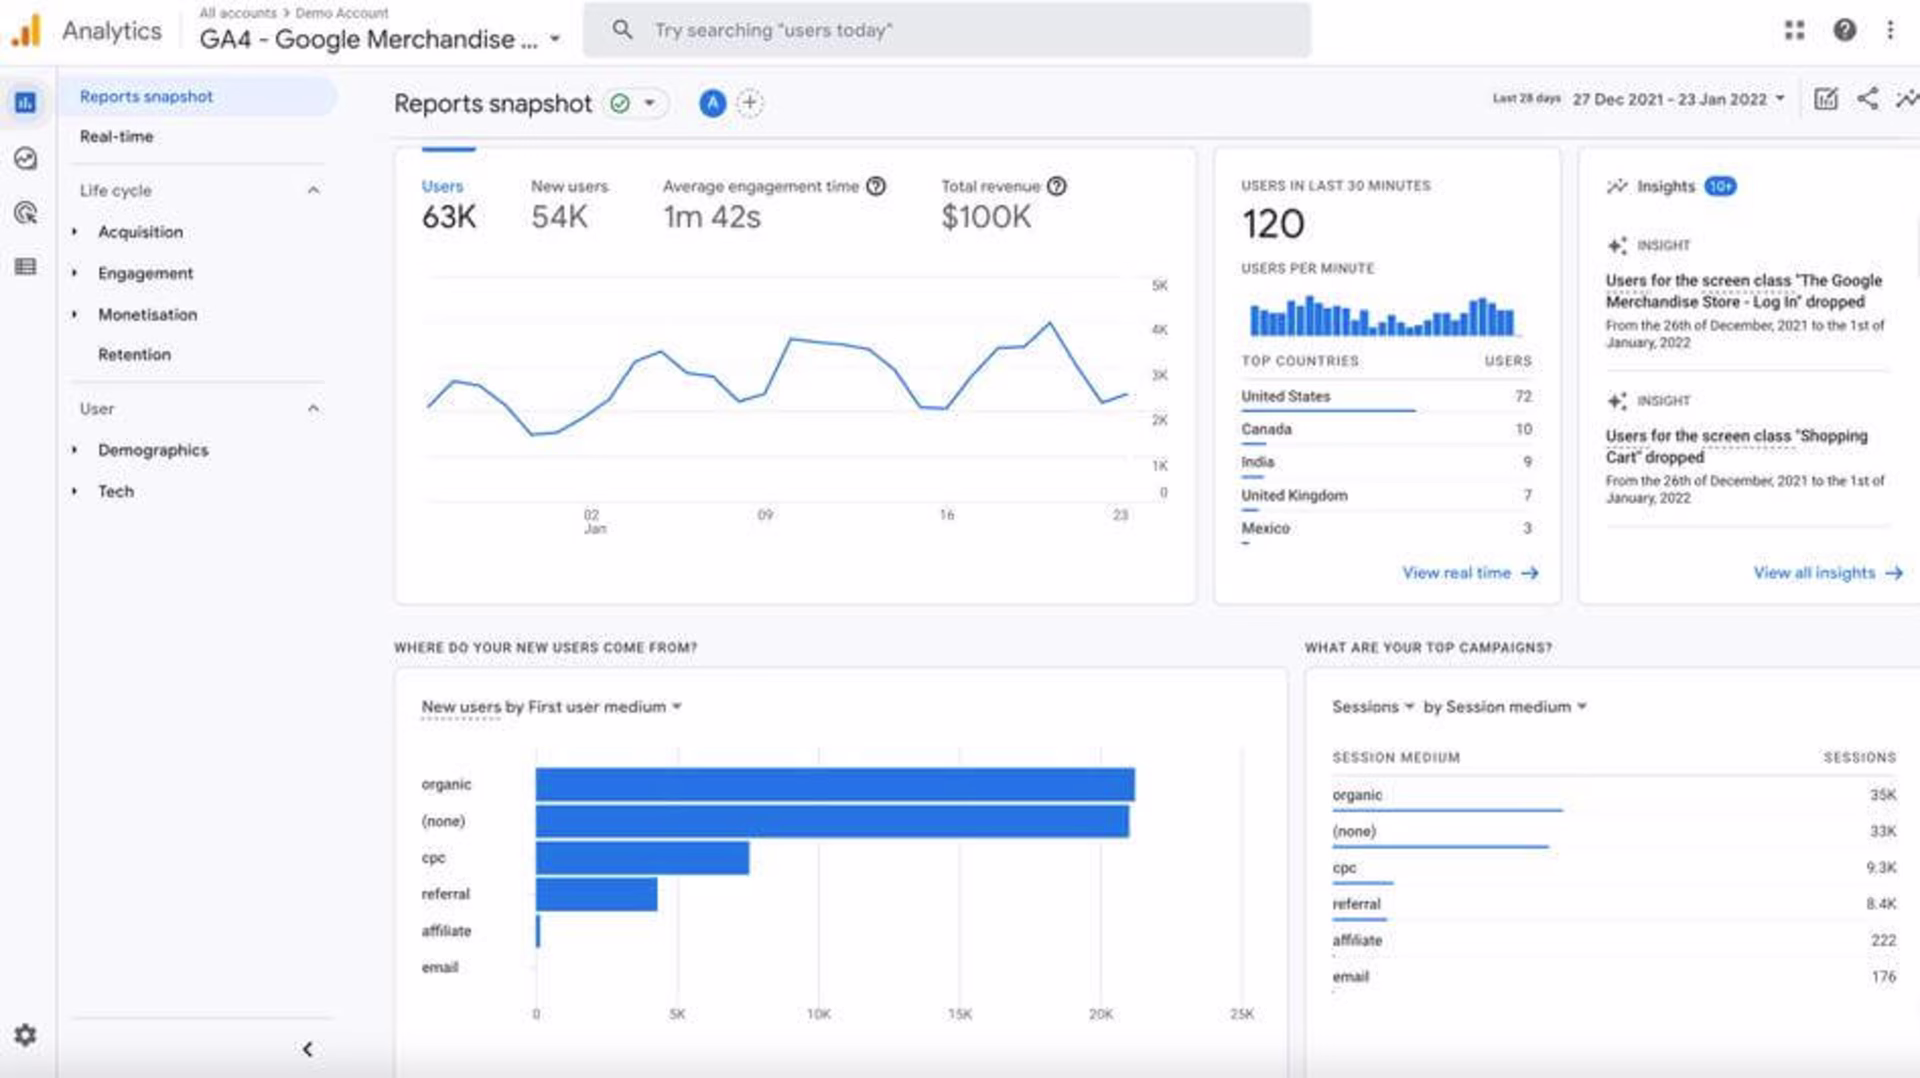Click the search magnifier icon

click(622, 30)
